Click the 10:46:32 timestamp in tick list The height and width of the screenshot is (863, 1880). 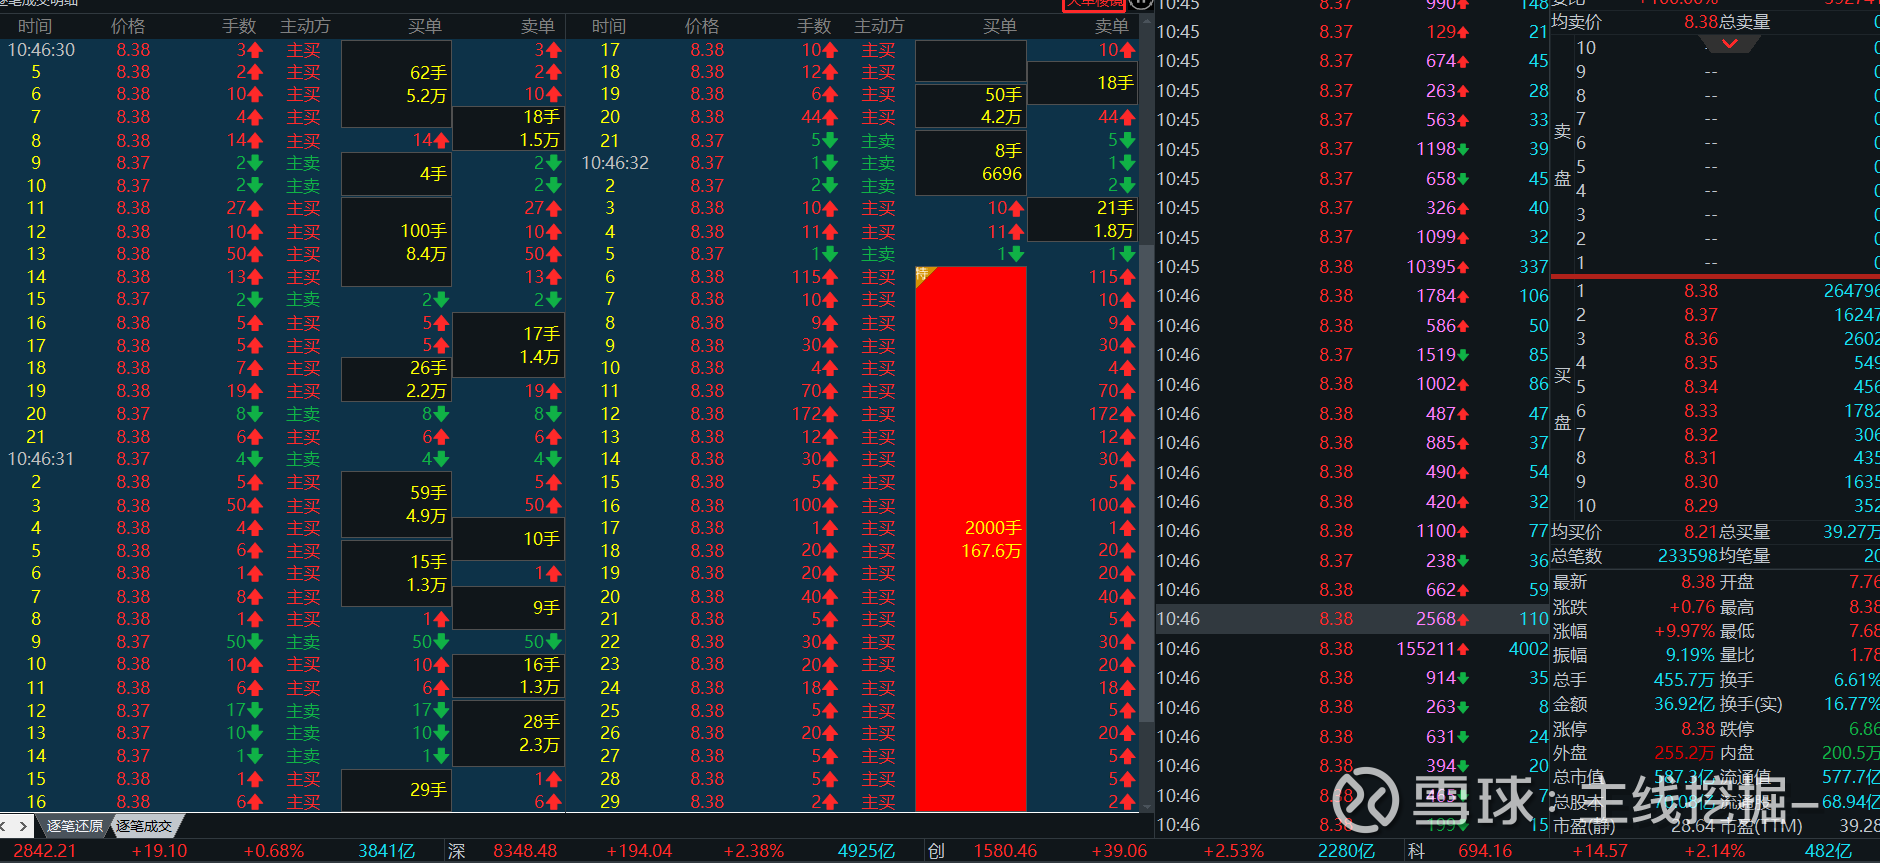[x=615, y=163]
